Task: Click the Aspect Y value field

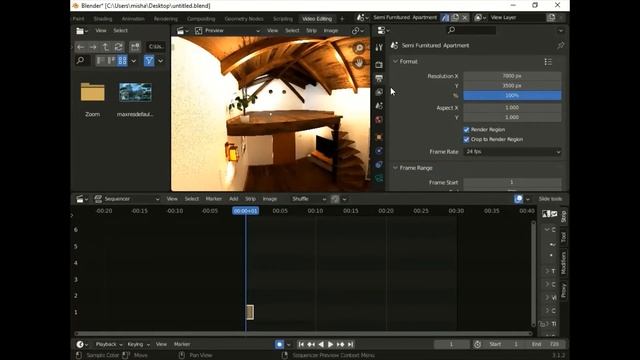Action: [512, 117]
